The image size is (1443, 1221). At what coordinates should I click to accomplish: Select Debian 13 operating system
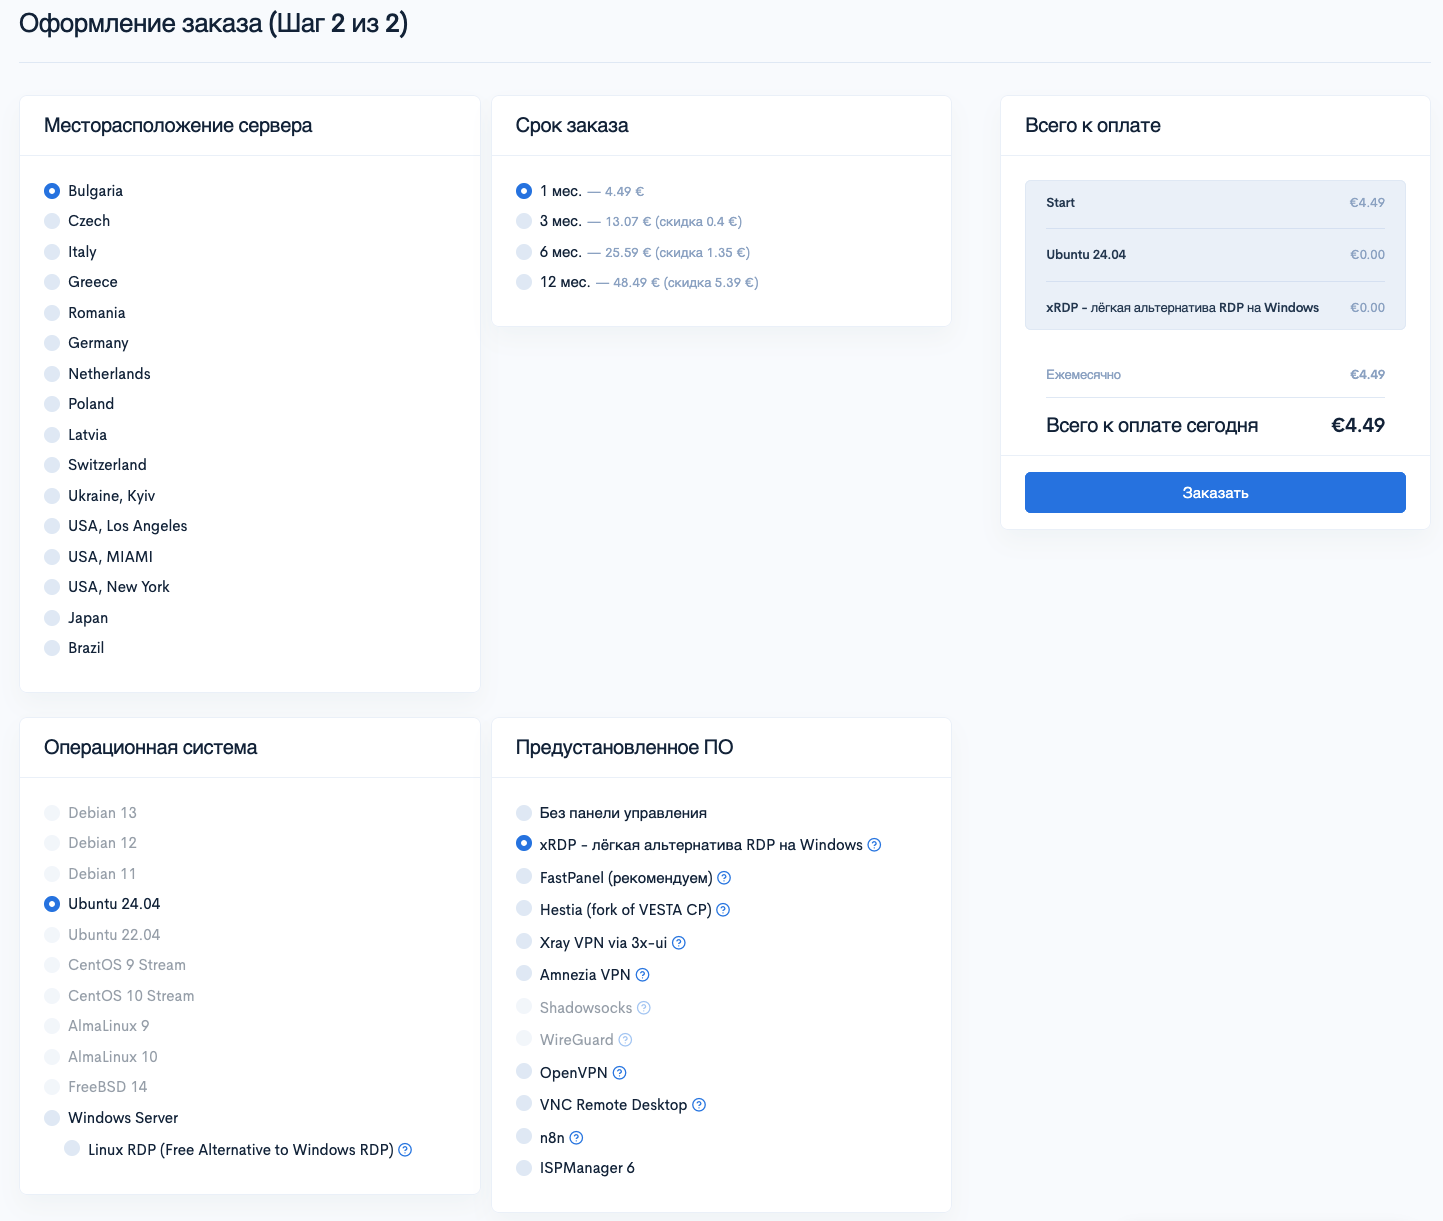[x=52, y=813]
